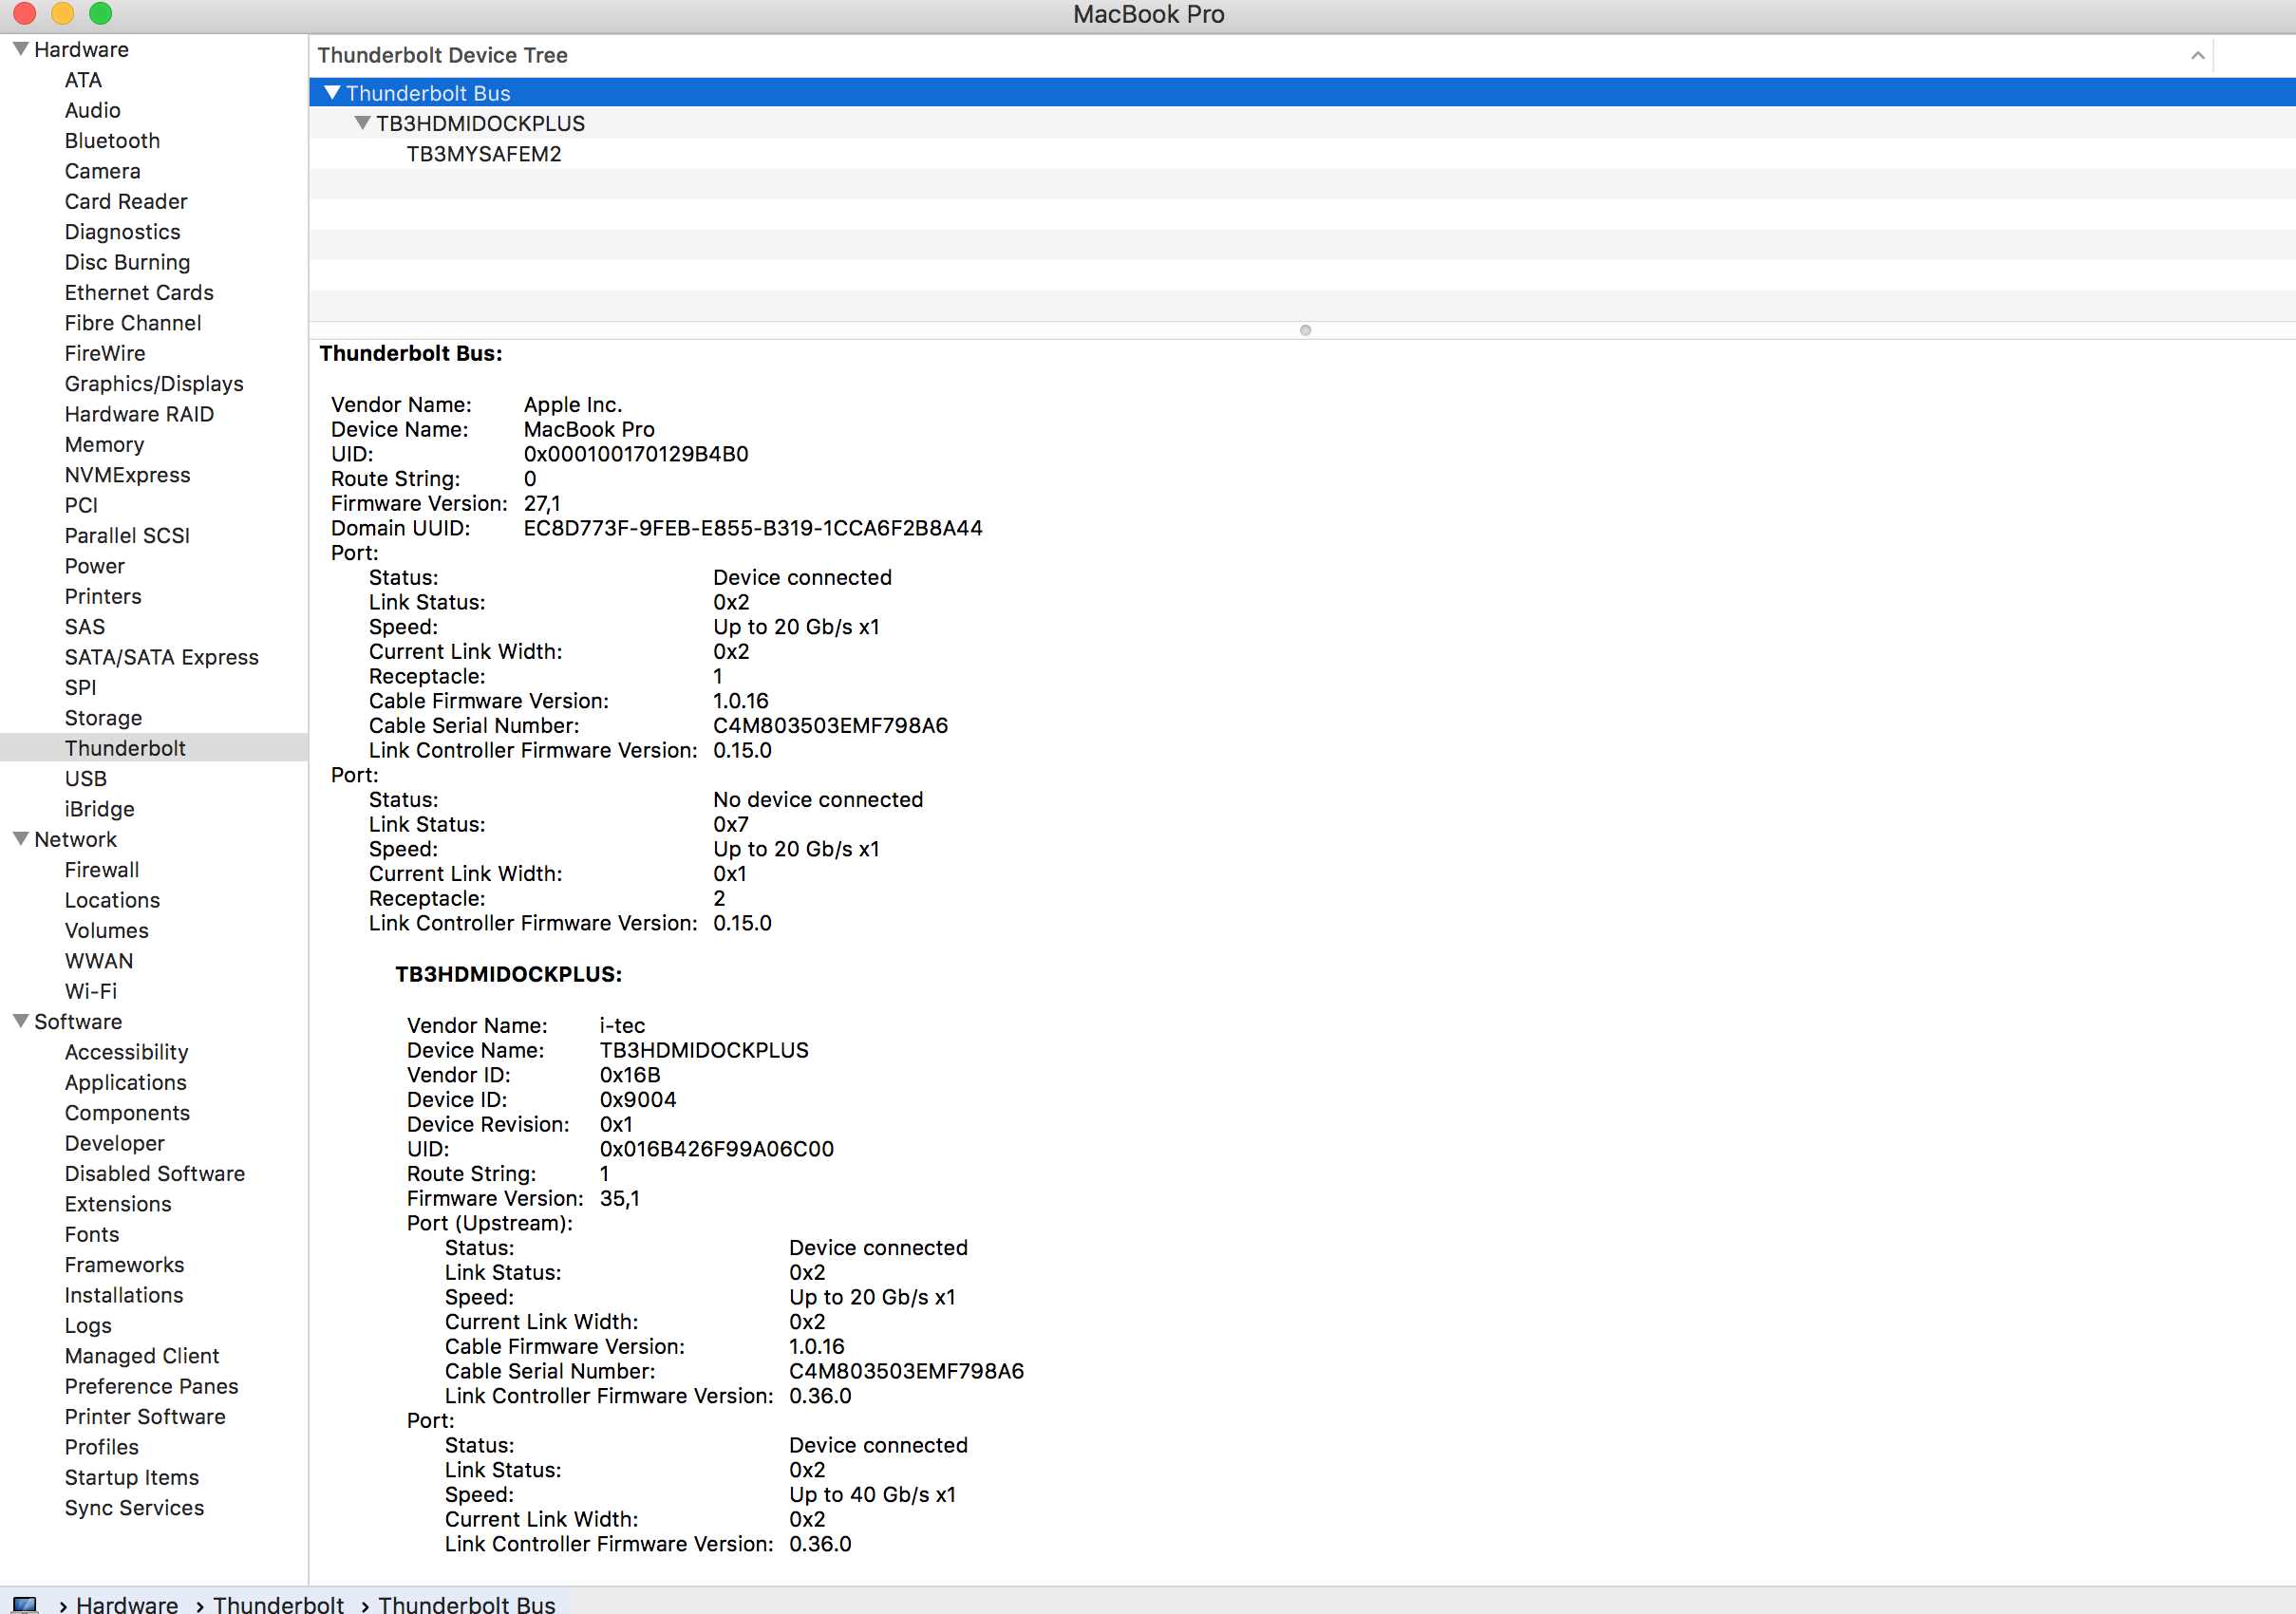The image size is (2296, 1614).
Task: Select Parallel SCSI entry
Action: [x=127, y=535]
